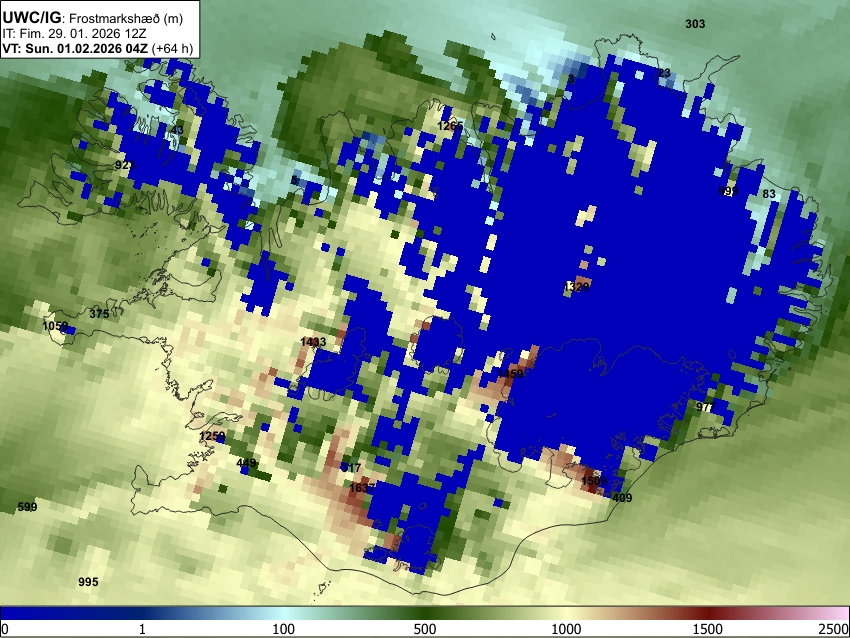Click the 999 value near the east coast
This screenshot has height=638, width=850.
pyautogui.click(x=727, y=191)
